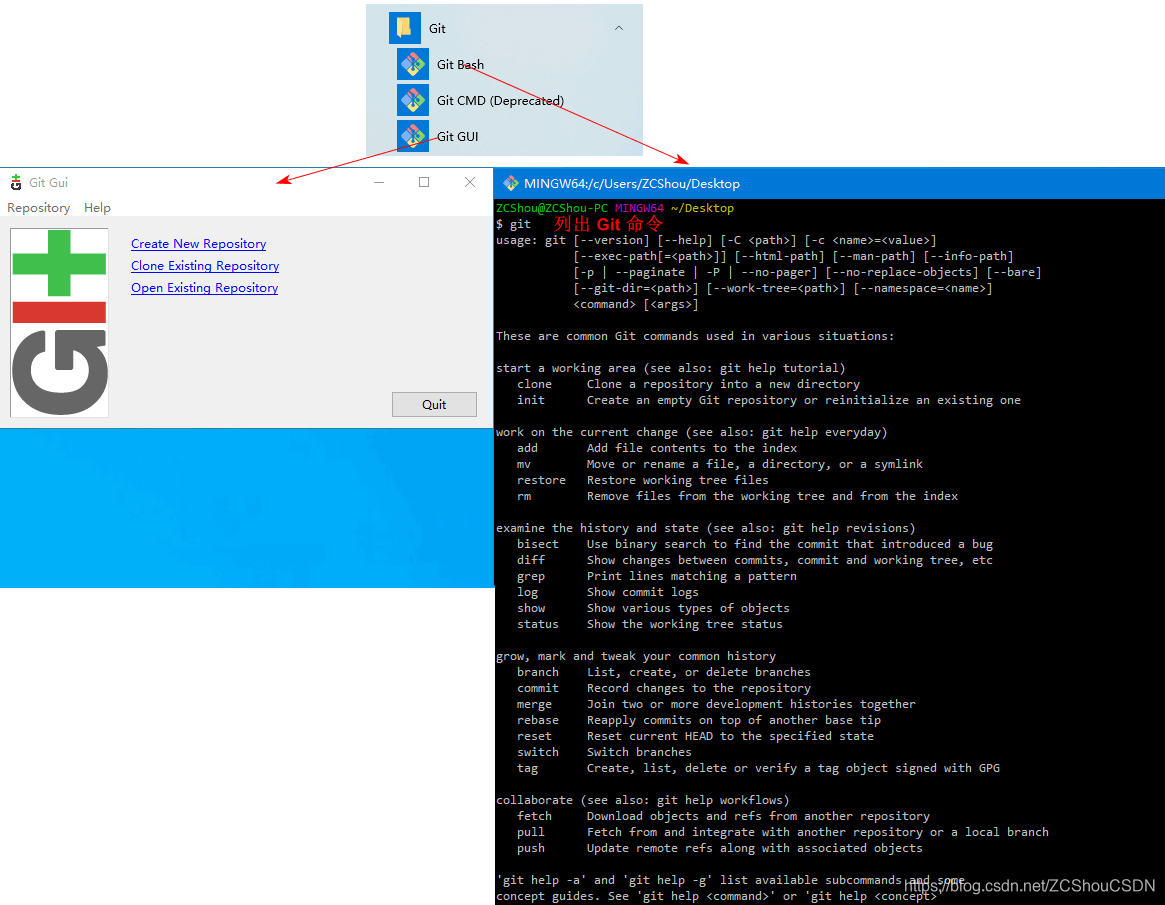
Task: Click the MINGW64 window title text
Action: [x=632, y=184]
